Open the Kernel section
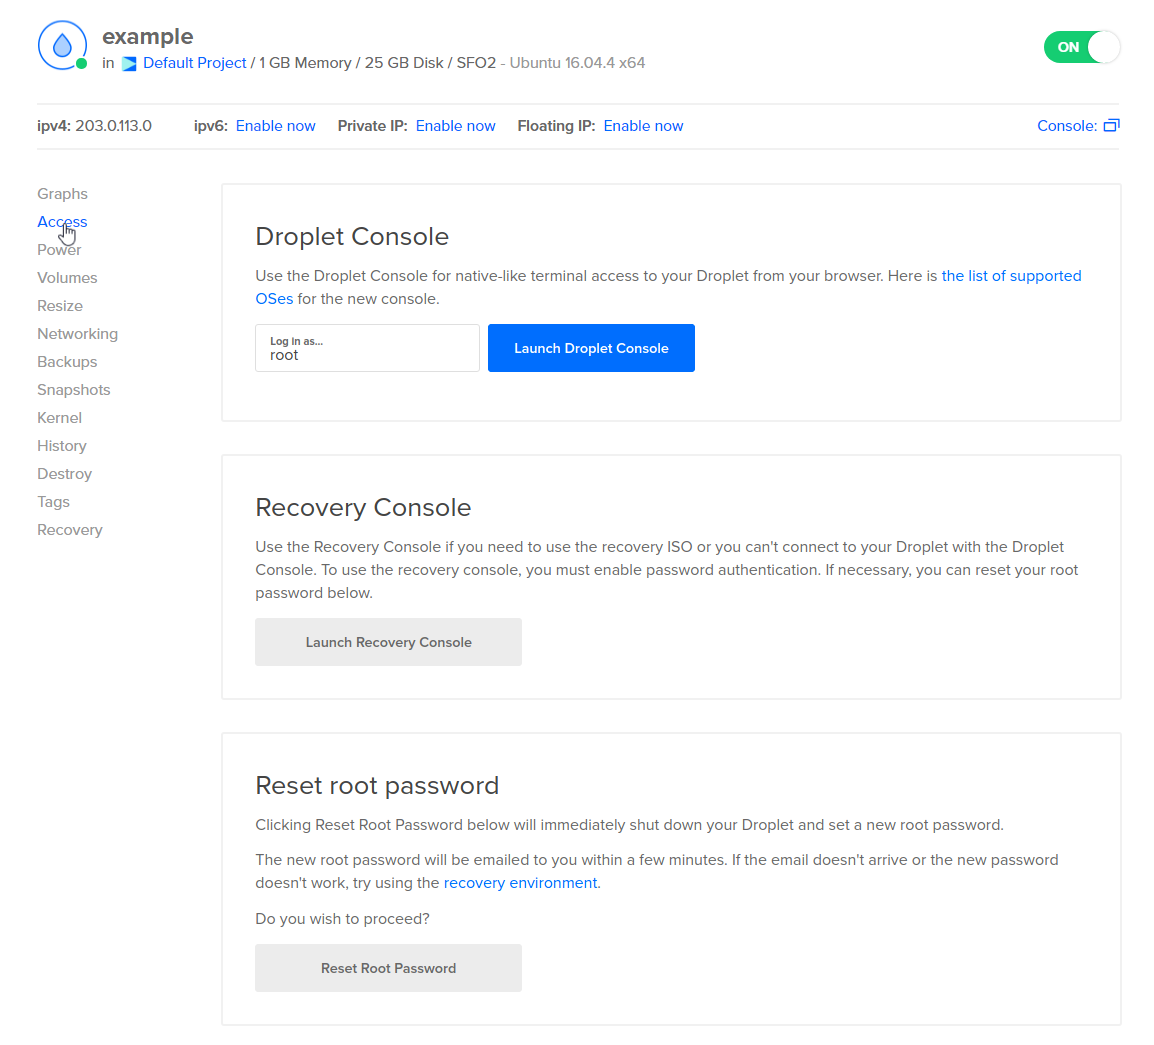This screenshot has width=1154, height=1045. tap(60, 417)
